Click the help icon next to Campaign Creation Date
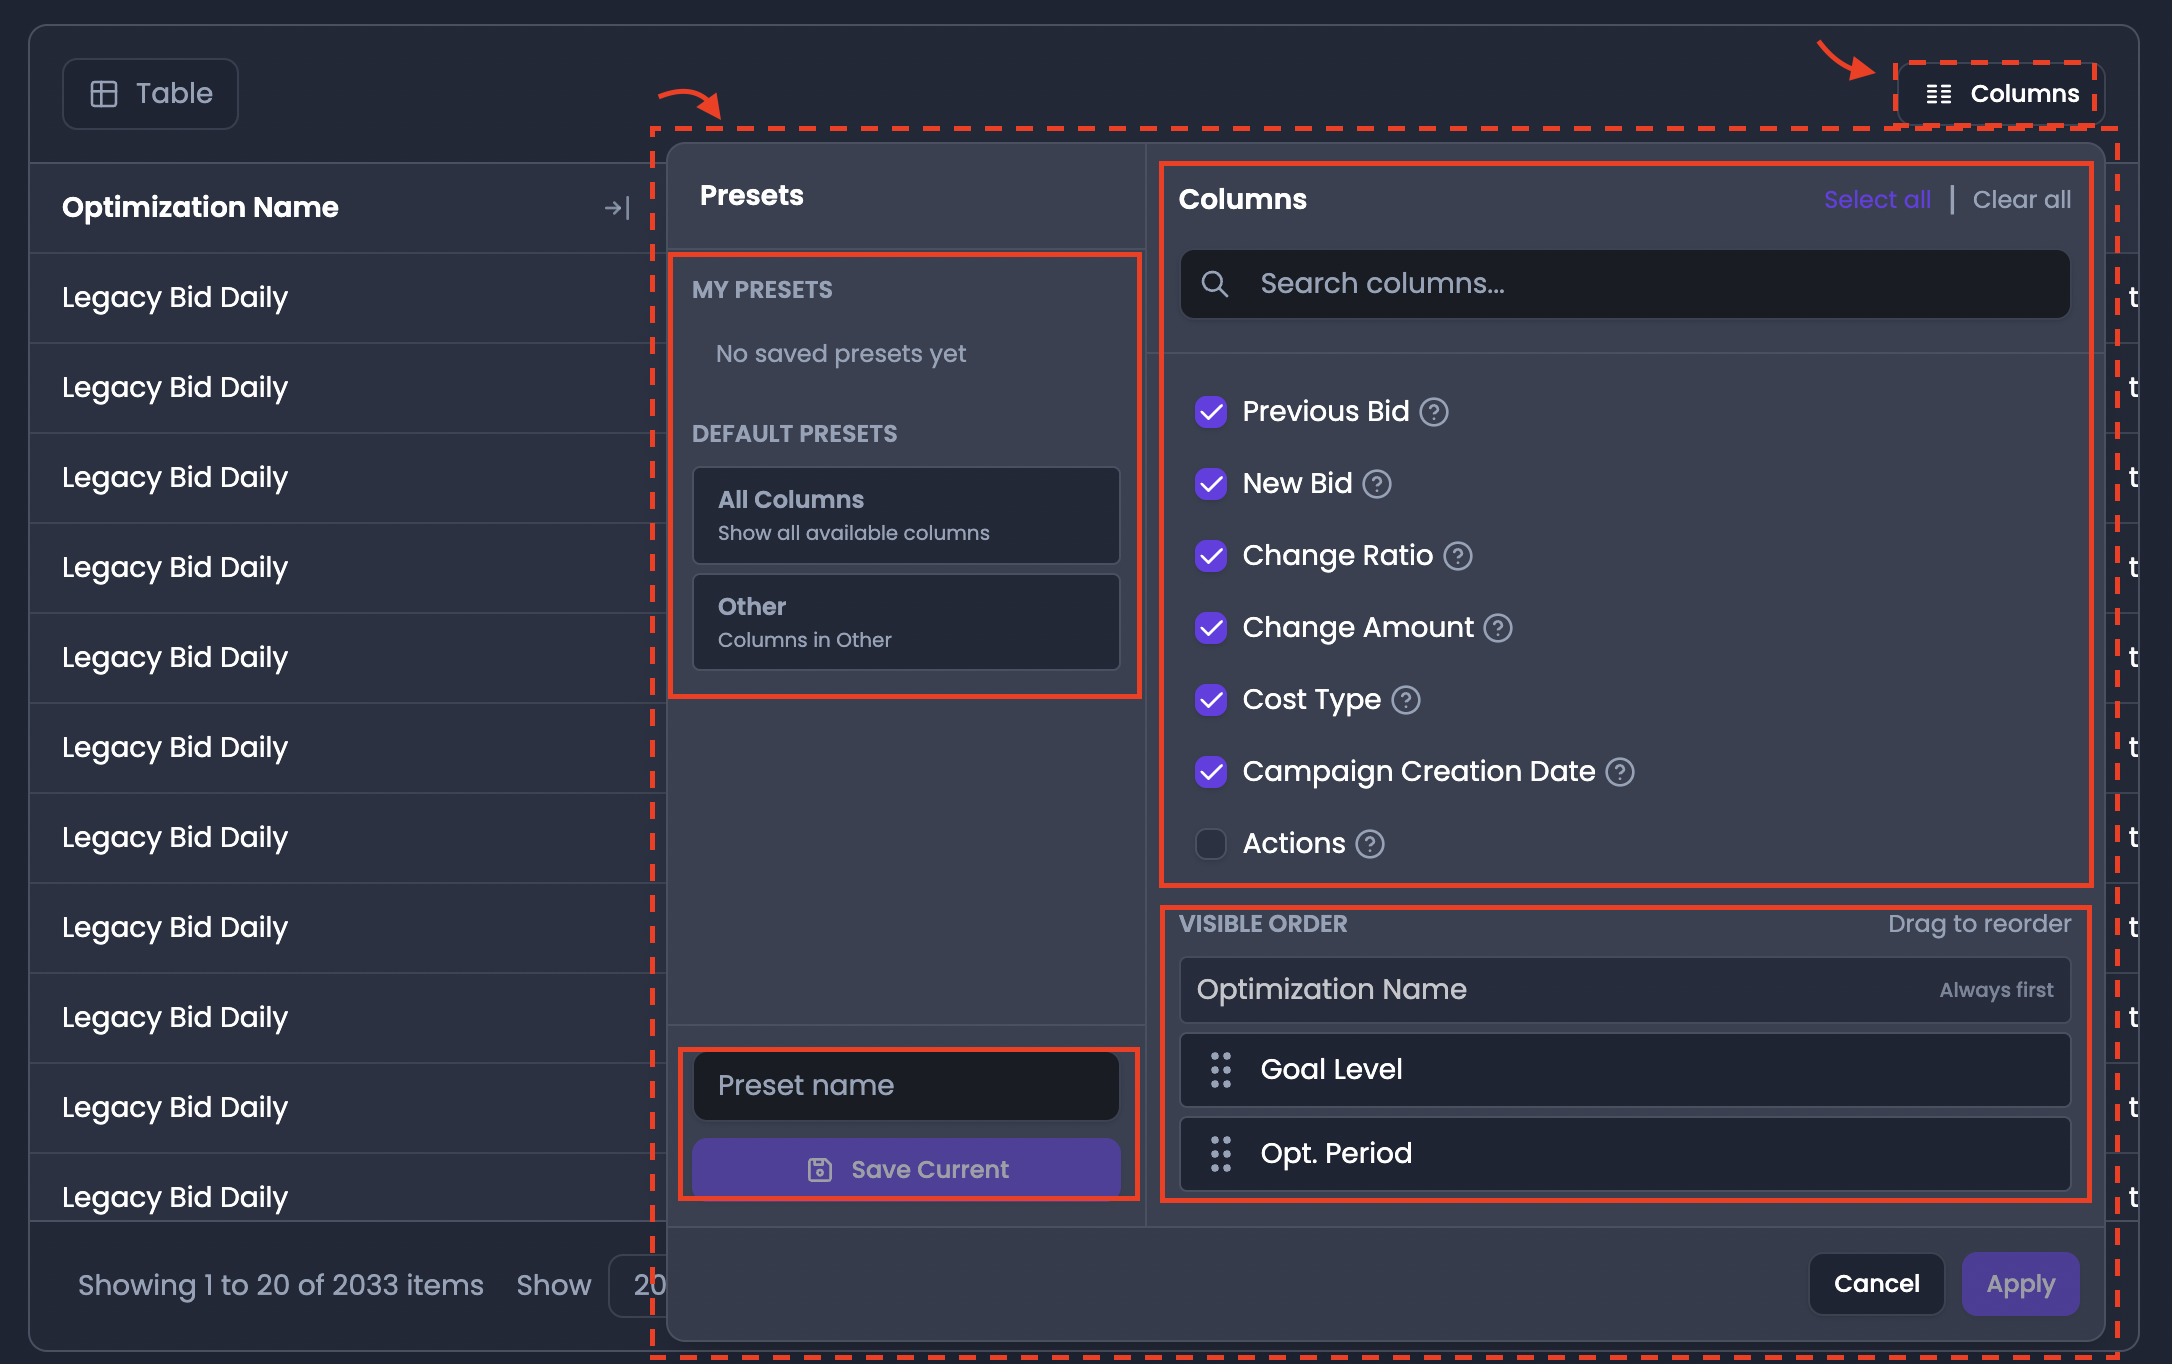Viewport: 2172px width, 1364px height. click(x=1620, y=772)
